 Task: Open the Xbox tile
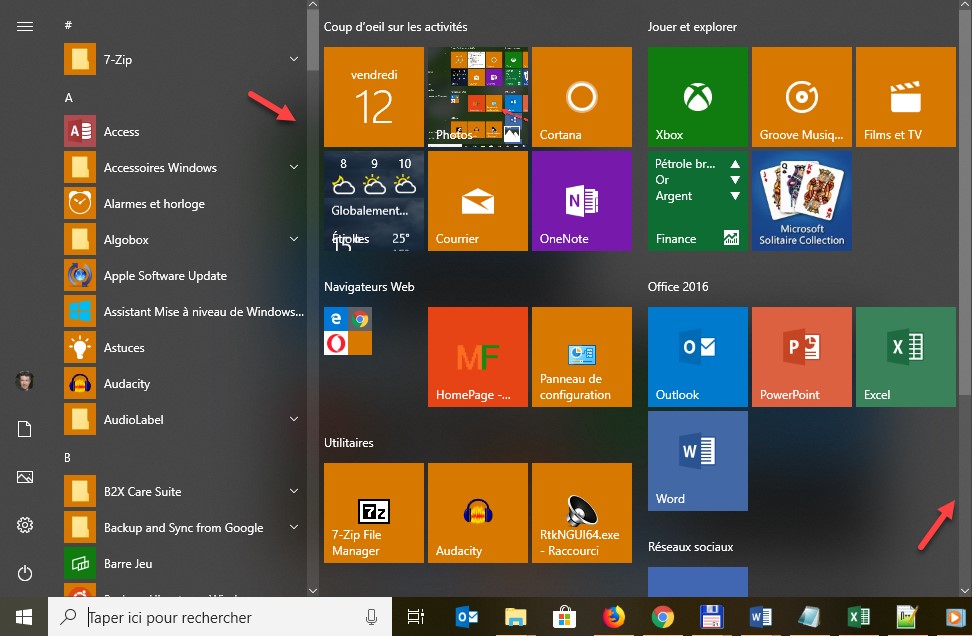tap(697, 97)
